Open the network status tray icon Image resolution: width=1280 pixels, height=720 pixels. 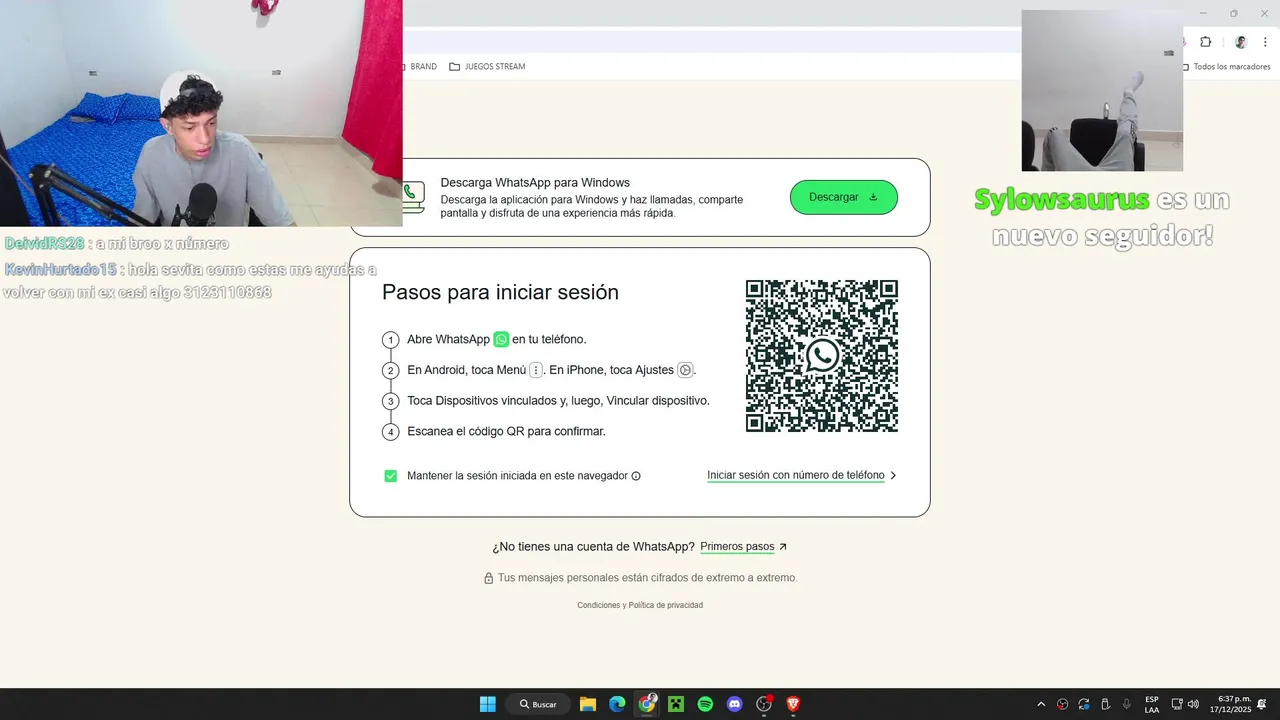1177,704
